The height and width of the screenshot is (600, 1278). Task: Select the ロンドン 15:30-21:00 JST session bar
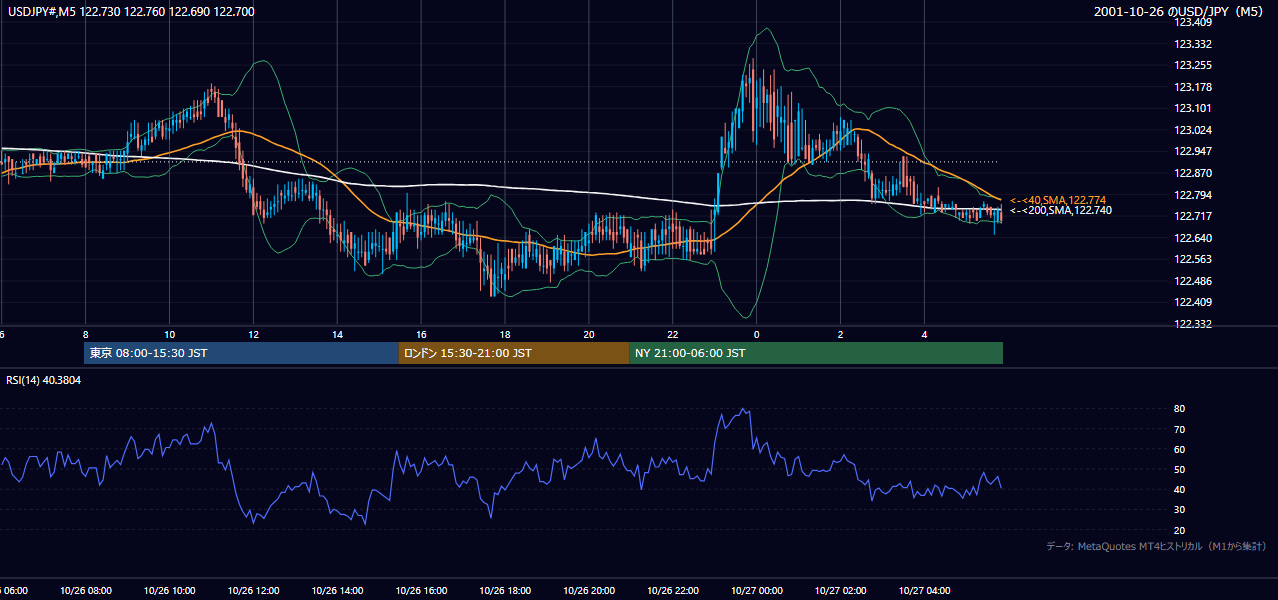514,353
